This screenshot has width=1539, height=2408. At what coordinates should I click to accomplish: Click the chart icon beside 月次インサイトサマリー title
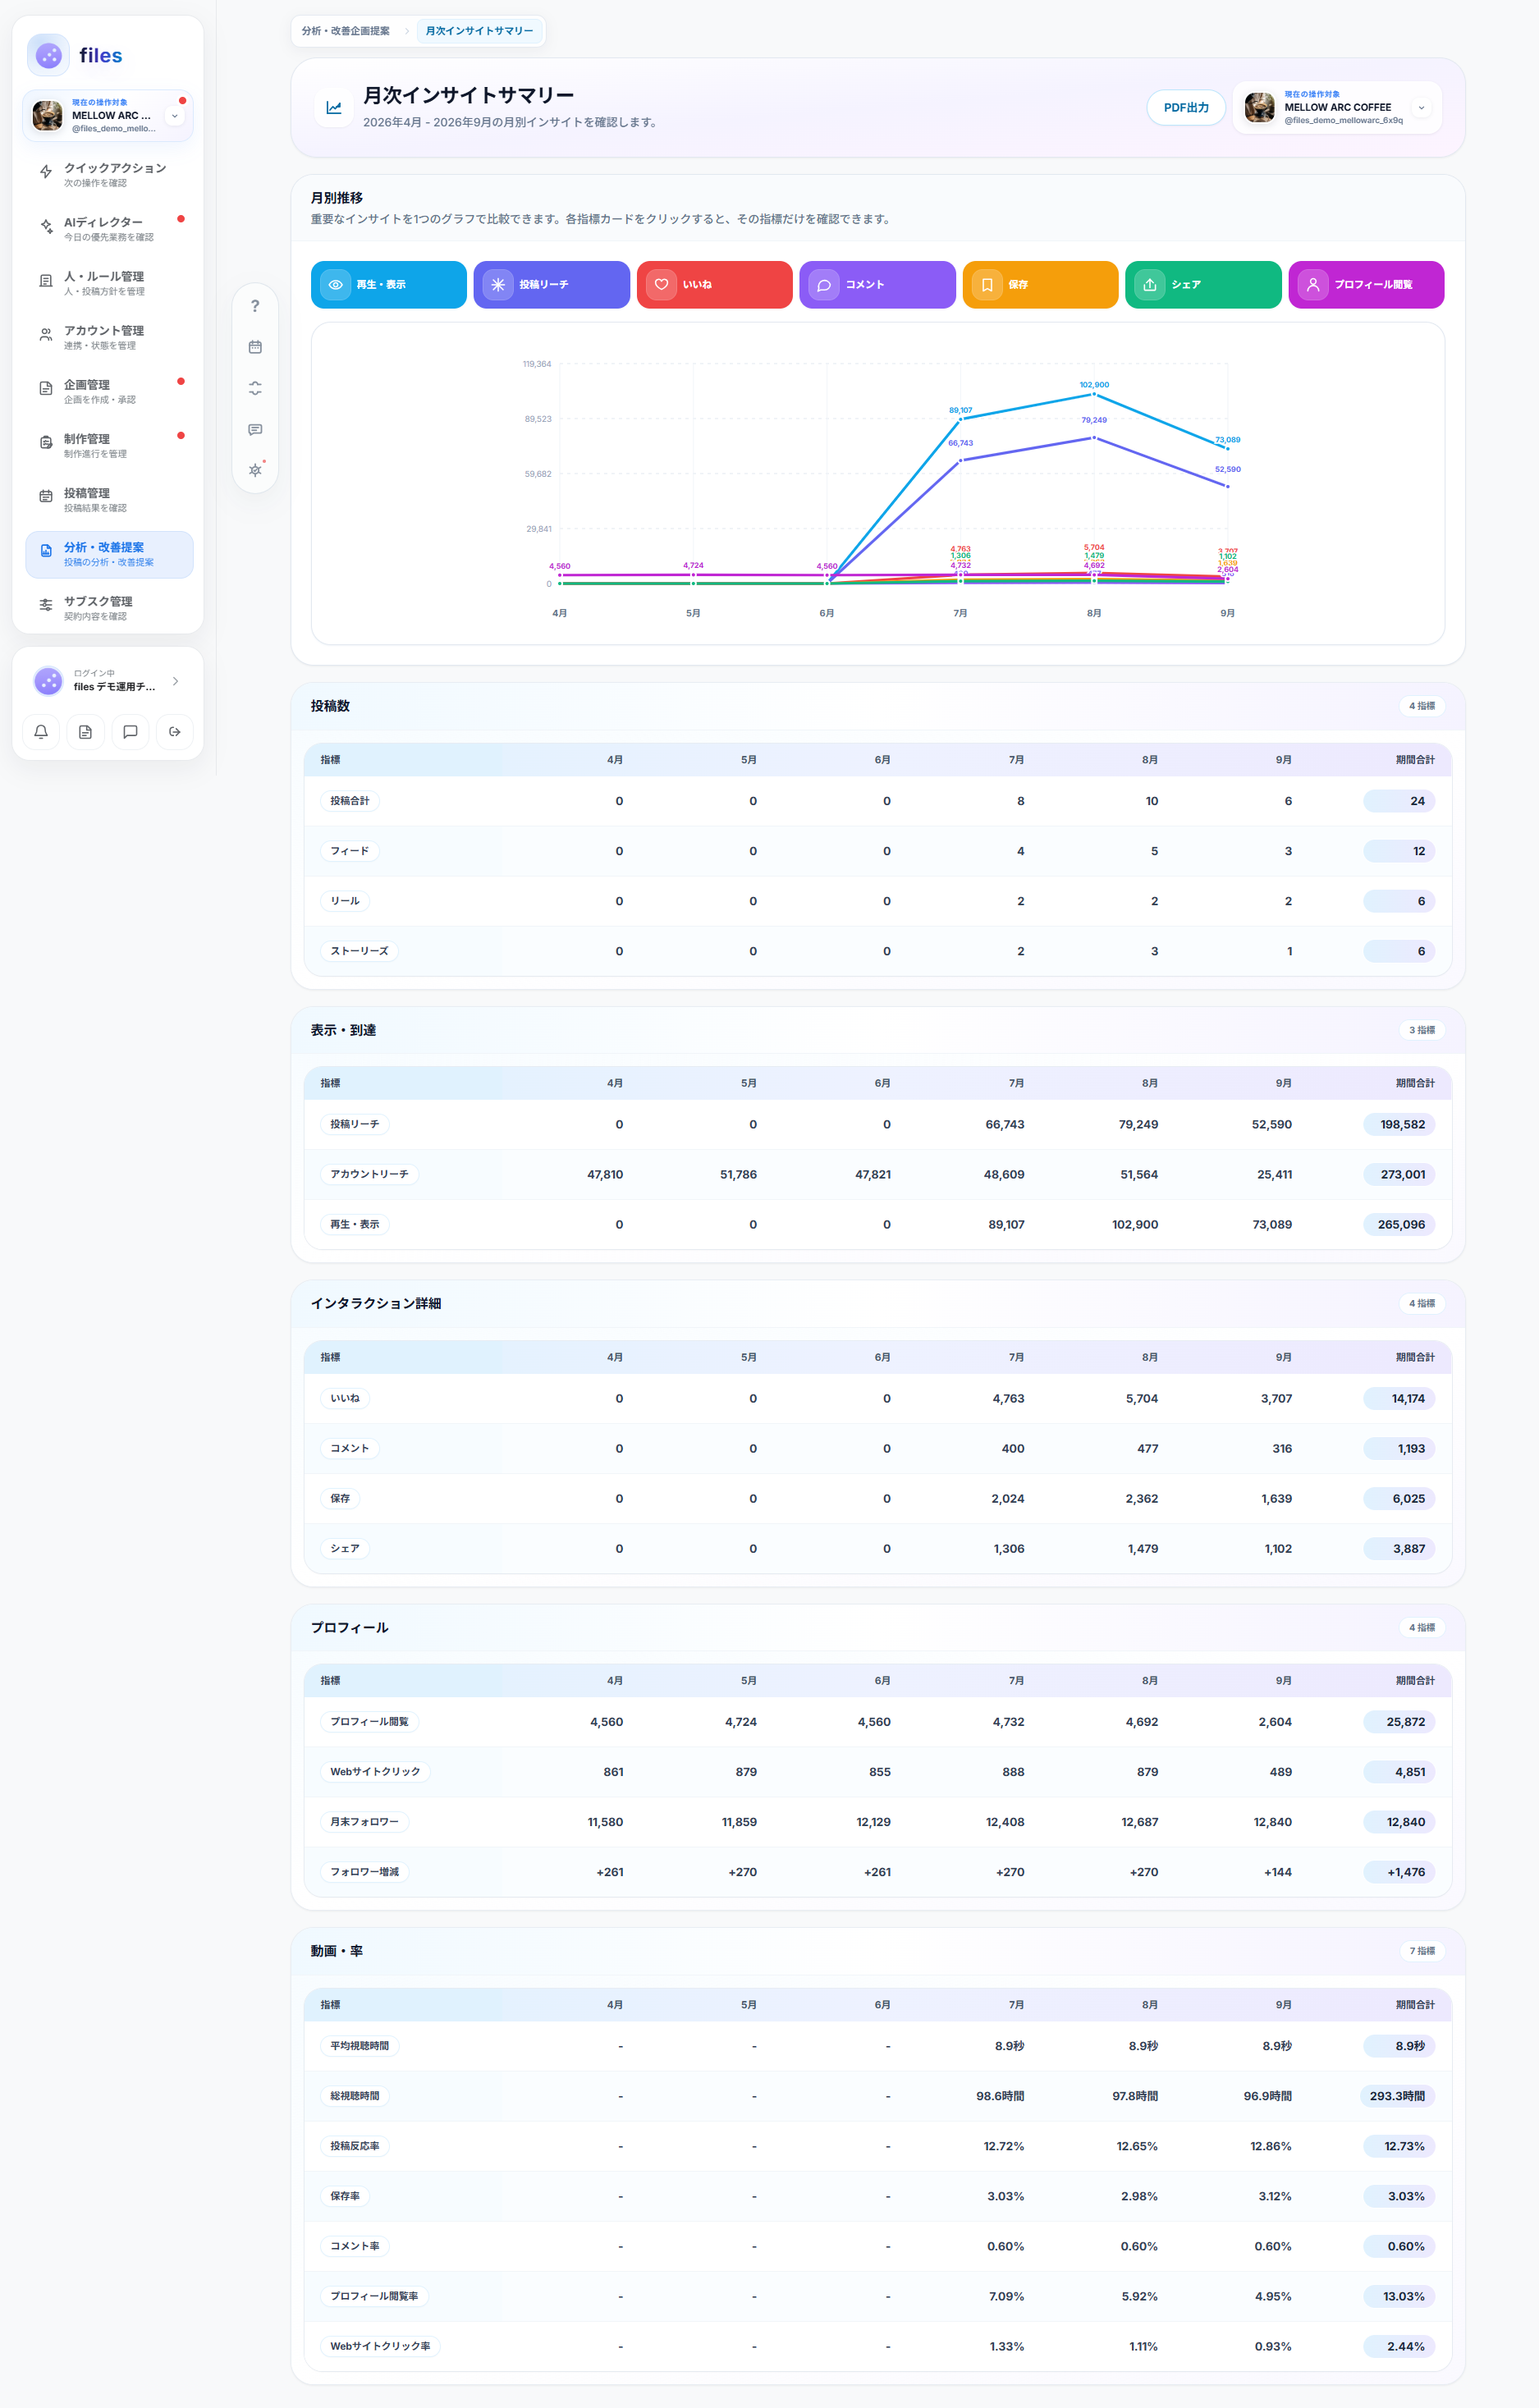tap(334, 108)
